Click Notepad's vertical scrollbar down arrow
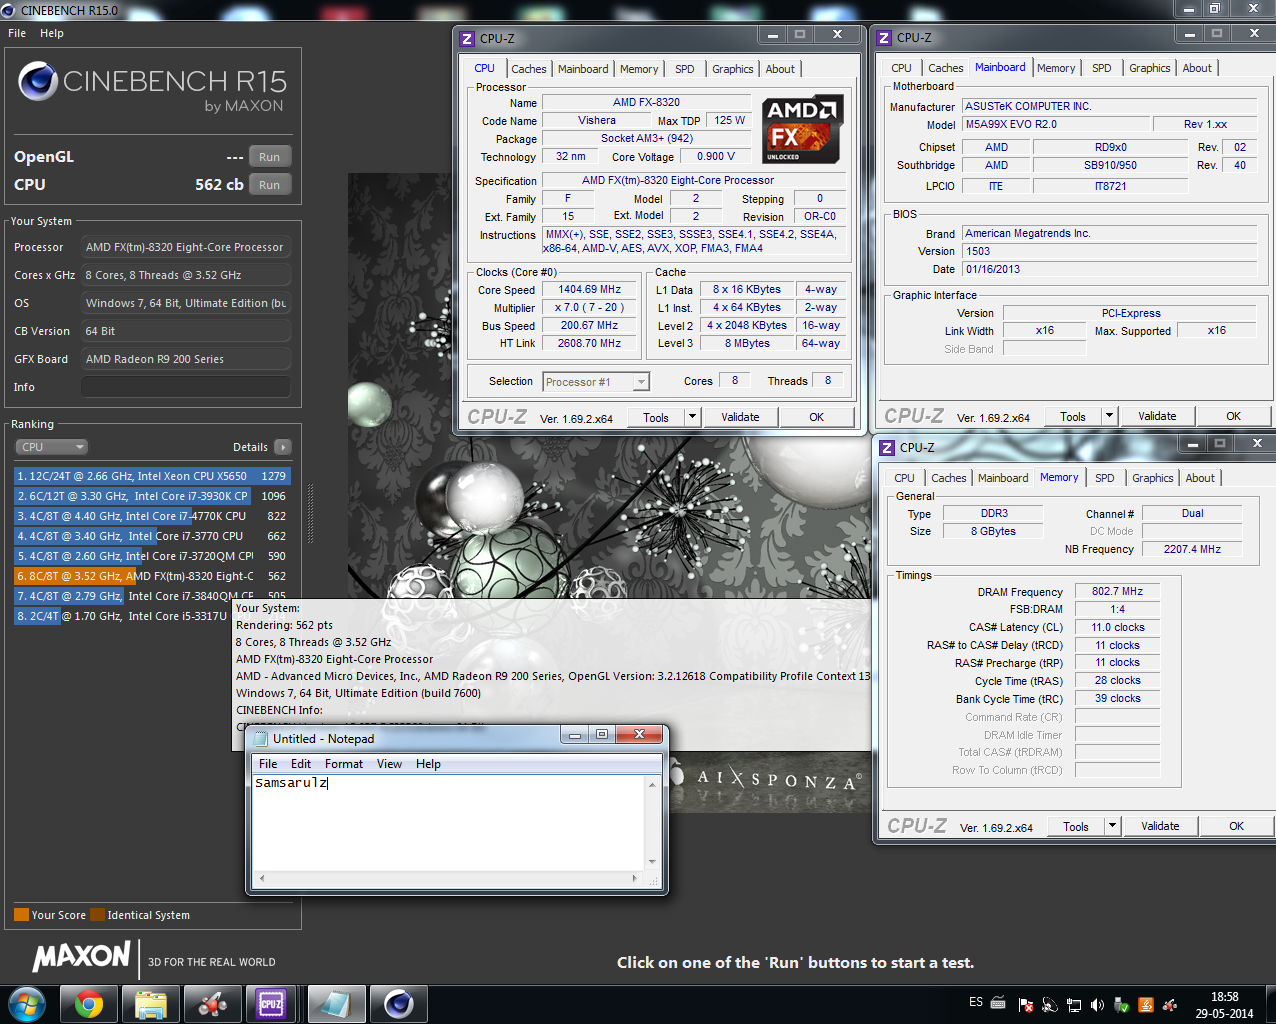1276x1024 pixels. [652, 862]
